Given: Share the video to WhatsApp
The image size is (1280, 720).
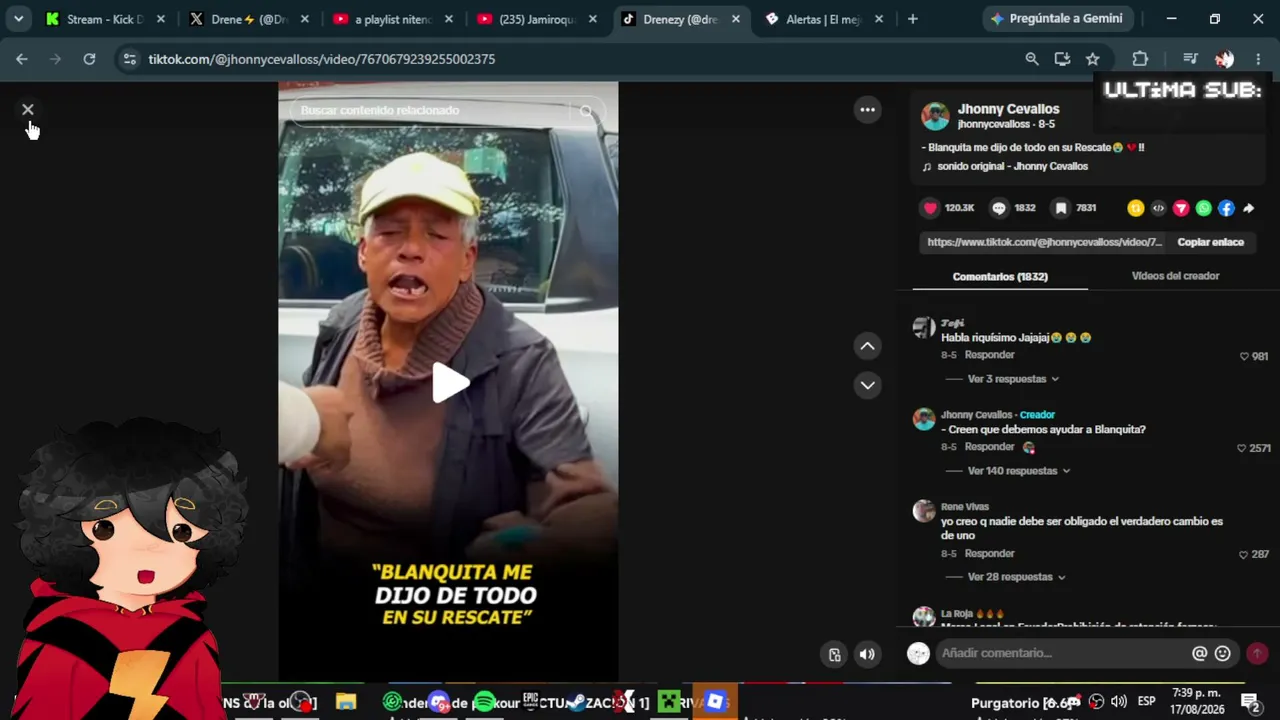Looking at the screenshot, I should tap(1204, 208).
